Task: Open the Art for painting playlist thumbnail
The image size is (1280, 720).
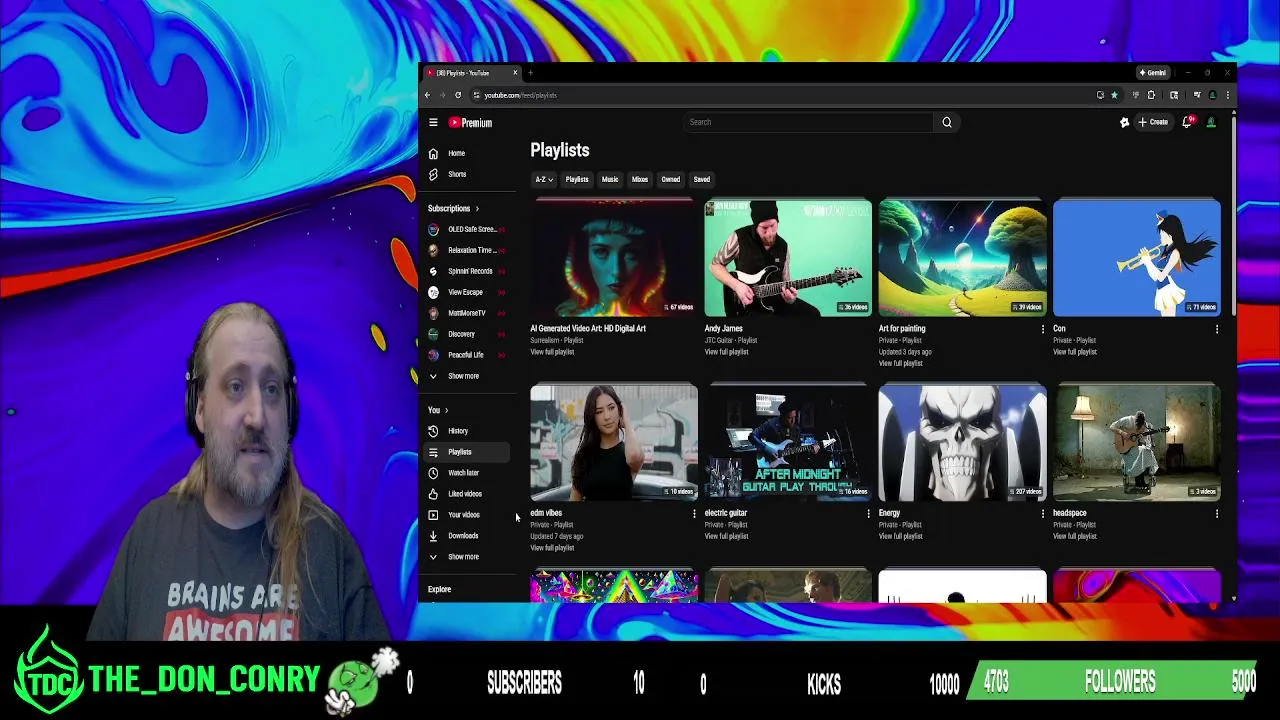Action: click(x=962, y=257)
